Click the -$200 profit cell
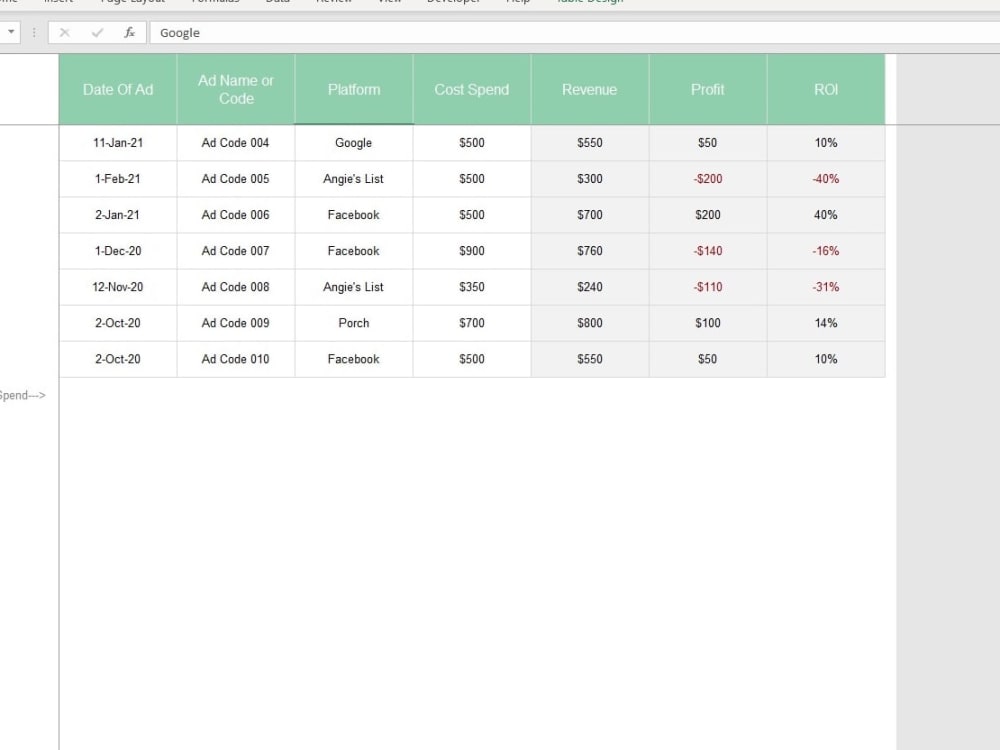1000x750 pixels. coord(708,179)
